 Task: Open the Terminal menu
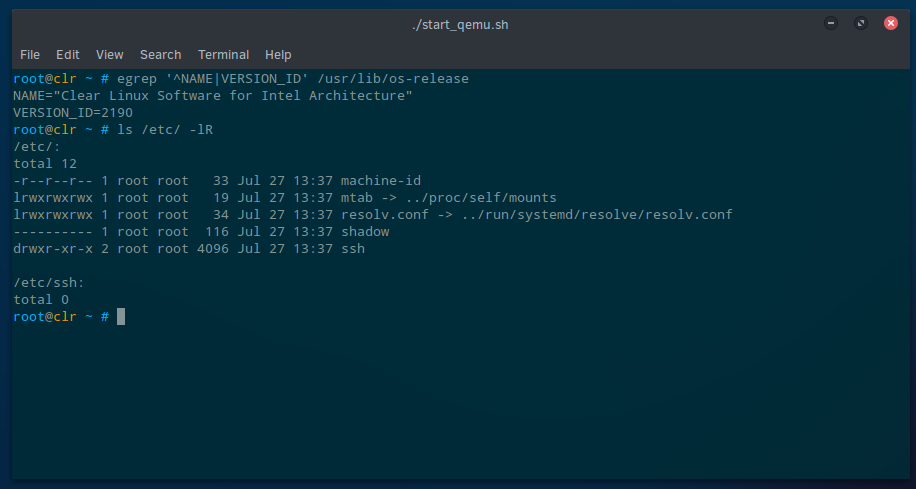[x=223, y=55]
